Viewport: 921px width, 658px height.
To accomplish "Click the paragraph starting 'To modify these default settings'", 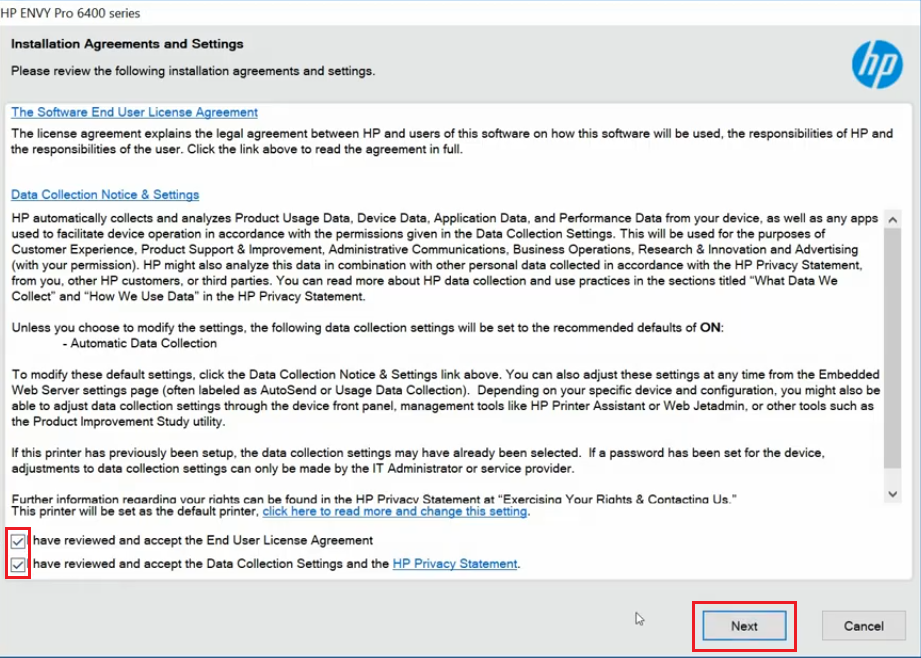I will (446, 398).
